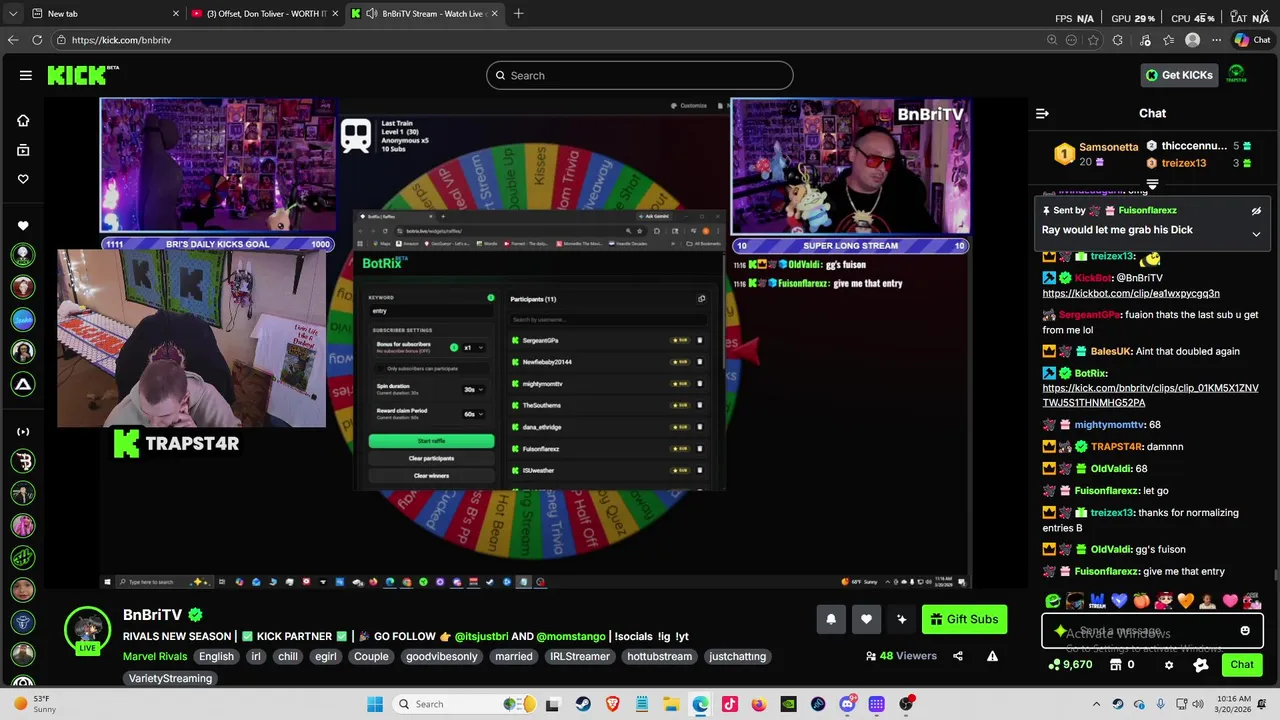
Task: Click the KICK logo
Action: coord(83,75)
